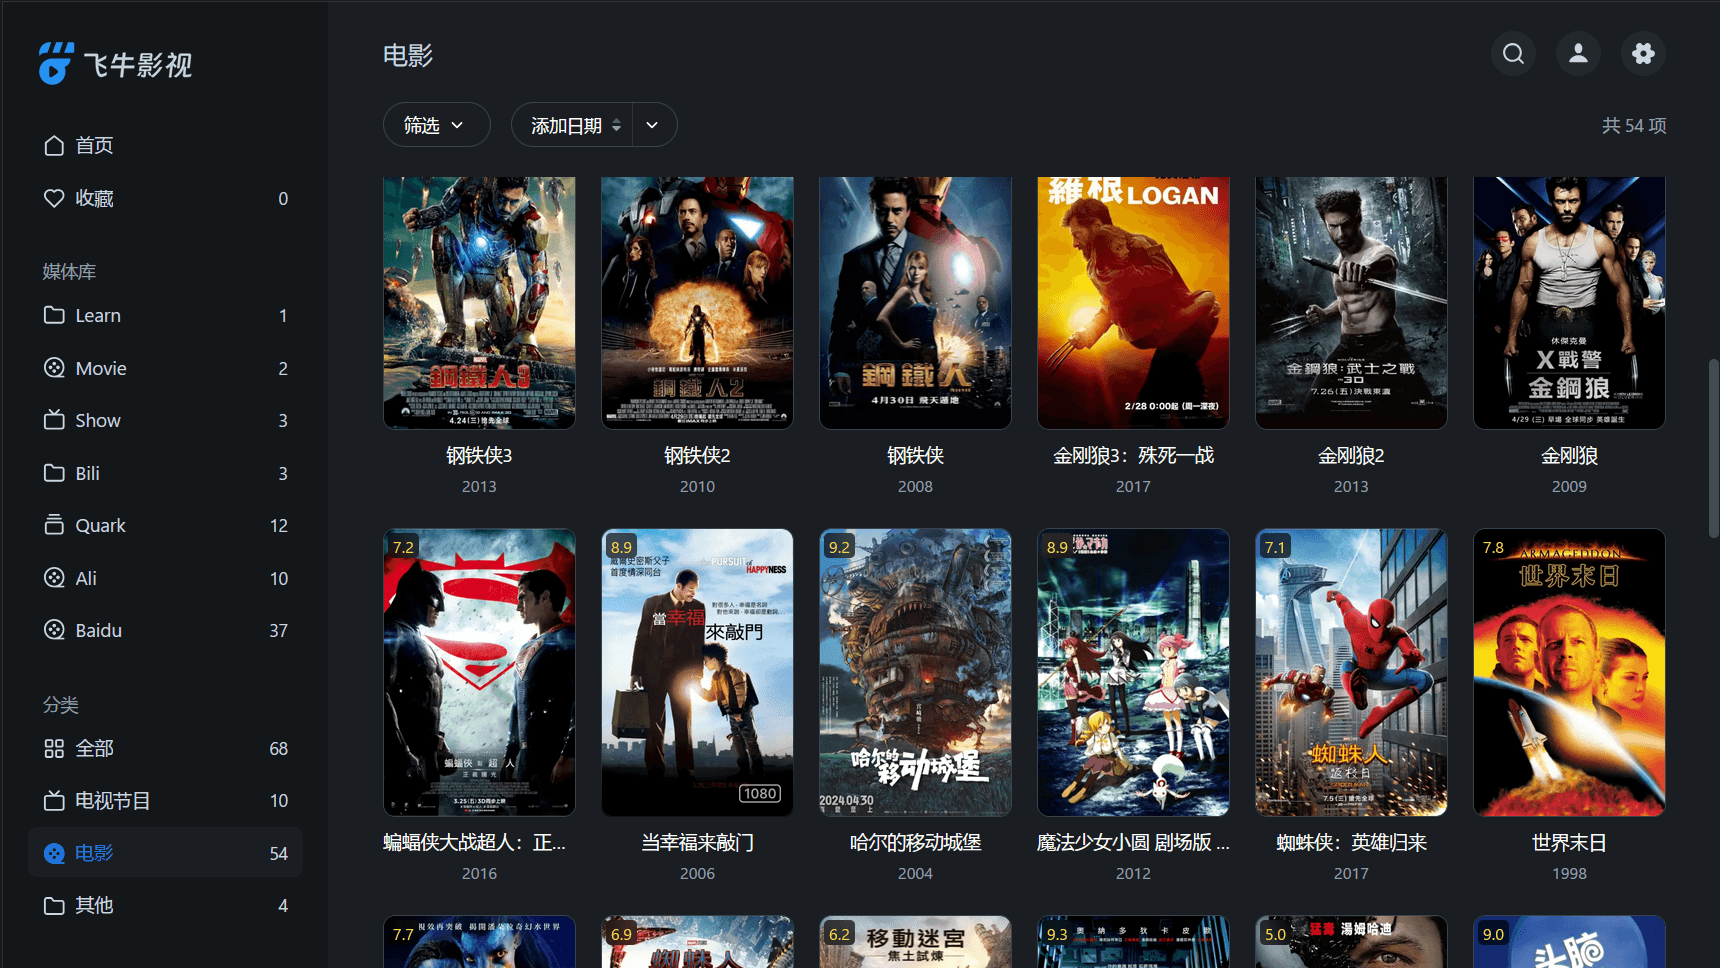Click the vertical scrollbar on the right
This screenshot has width=1720, height=968.
point(1713,450)
